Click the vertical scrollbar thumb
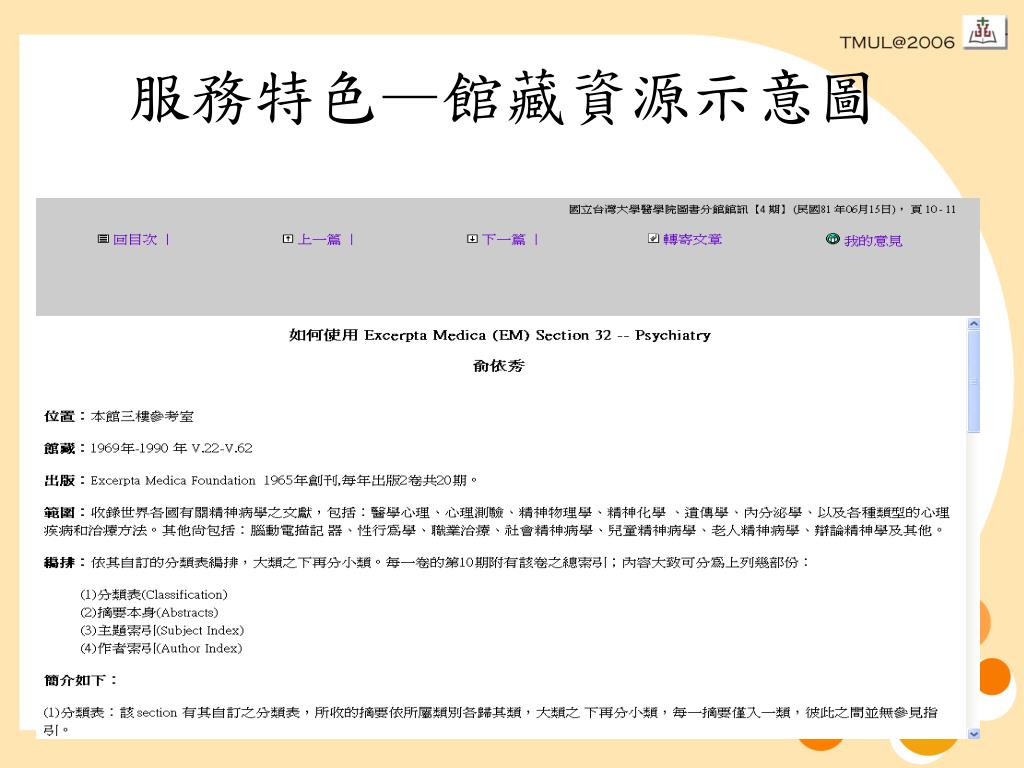Screen dimensions: 1024x768 point(974,381)
